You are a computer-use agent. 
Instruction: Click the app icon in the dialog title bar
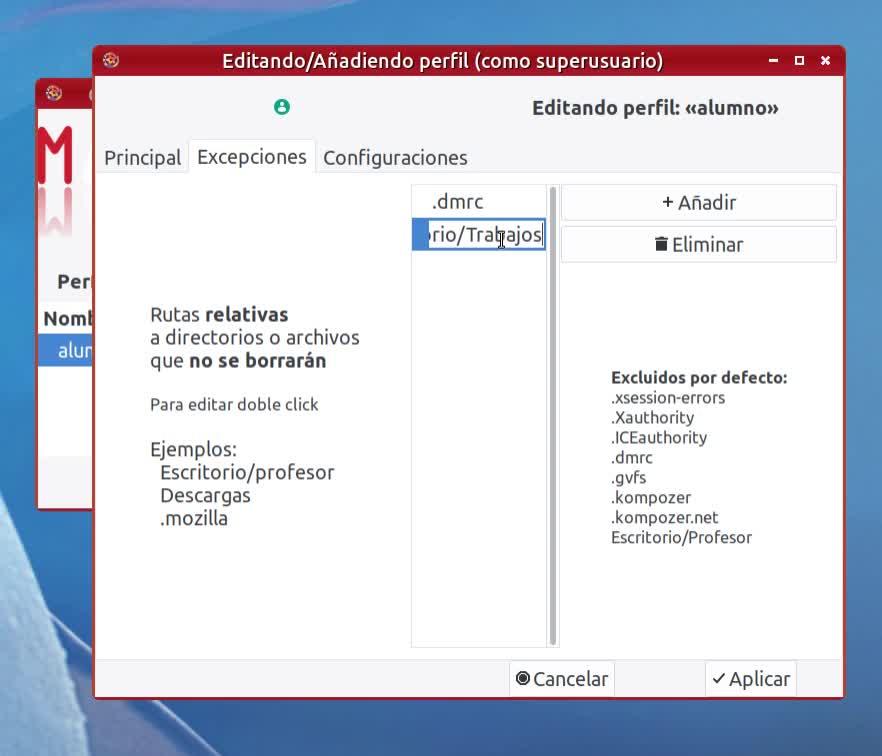(x=111, y=60)
